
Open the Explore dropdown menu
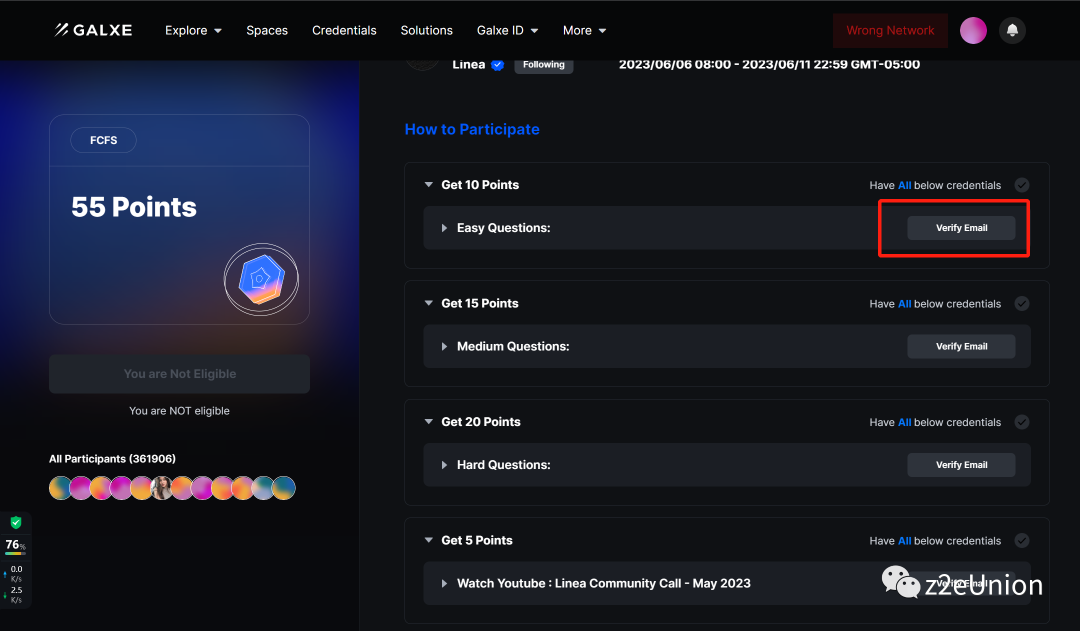193,30
